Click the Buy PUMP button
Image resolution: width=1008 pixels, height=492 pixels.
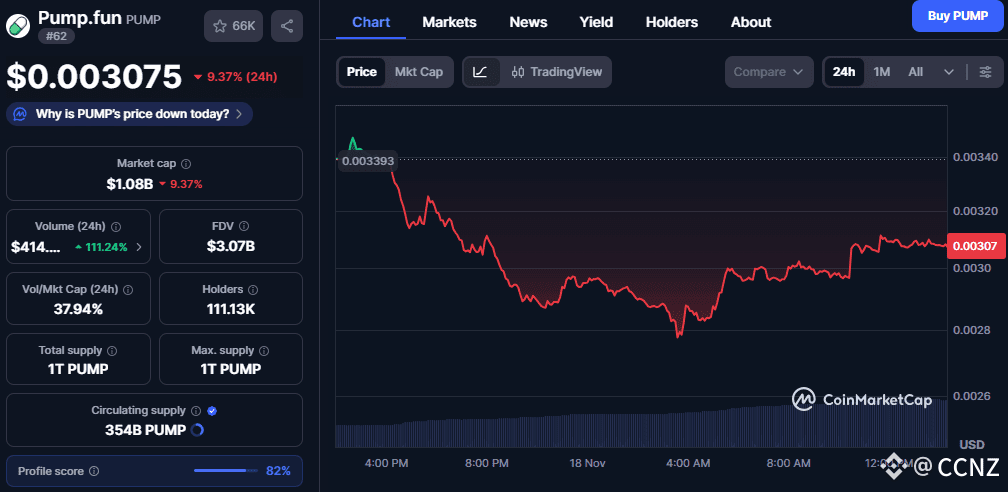[x=957, y=16]
